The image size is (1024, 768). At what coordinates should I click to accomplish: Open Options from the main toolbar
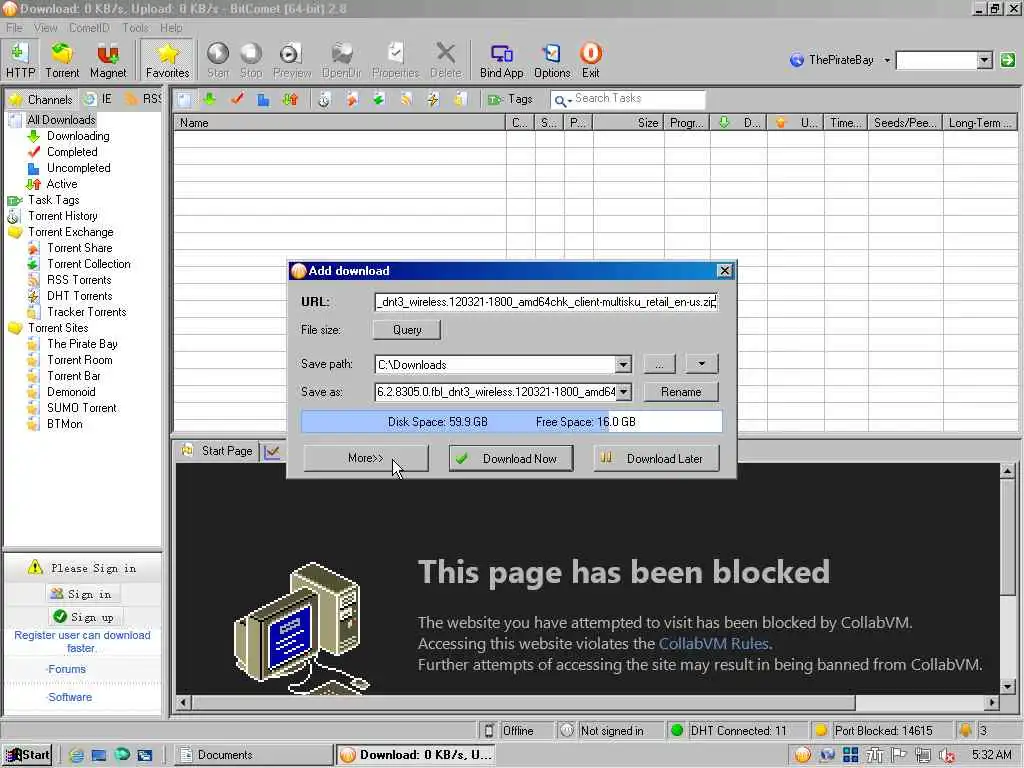(552, 60)
